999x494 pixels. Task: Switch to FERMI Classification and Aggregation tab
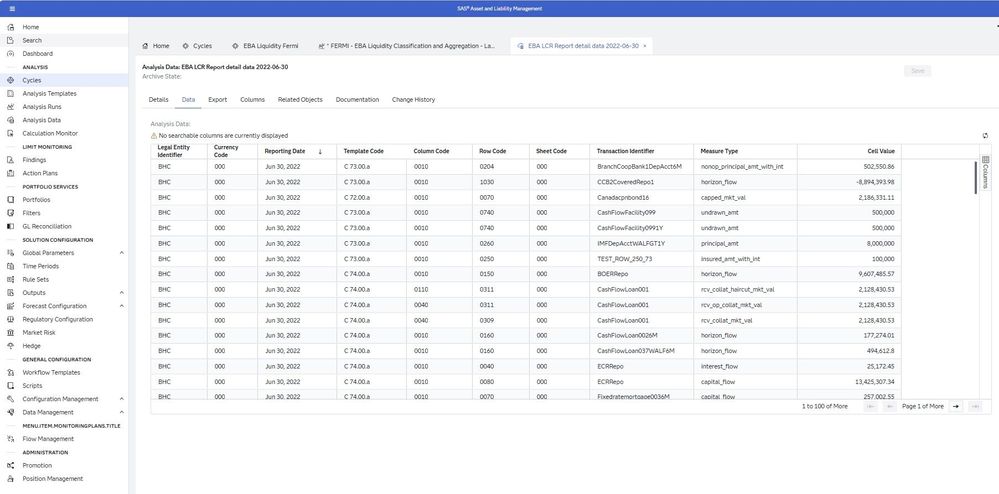pos(406,47)
